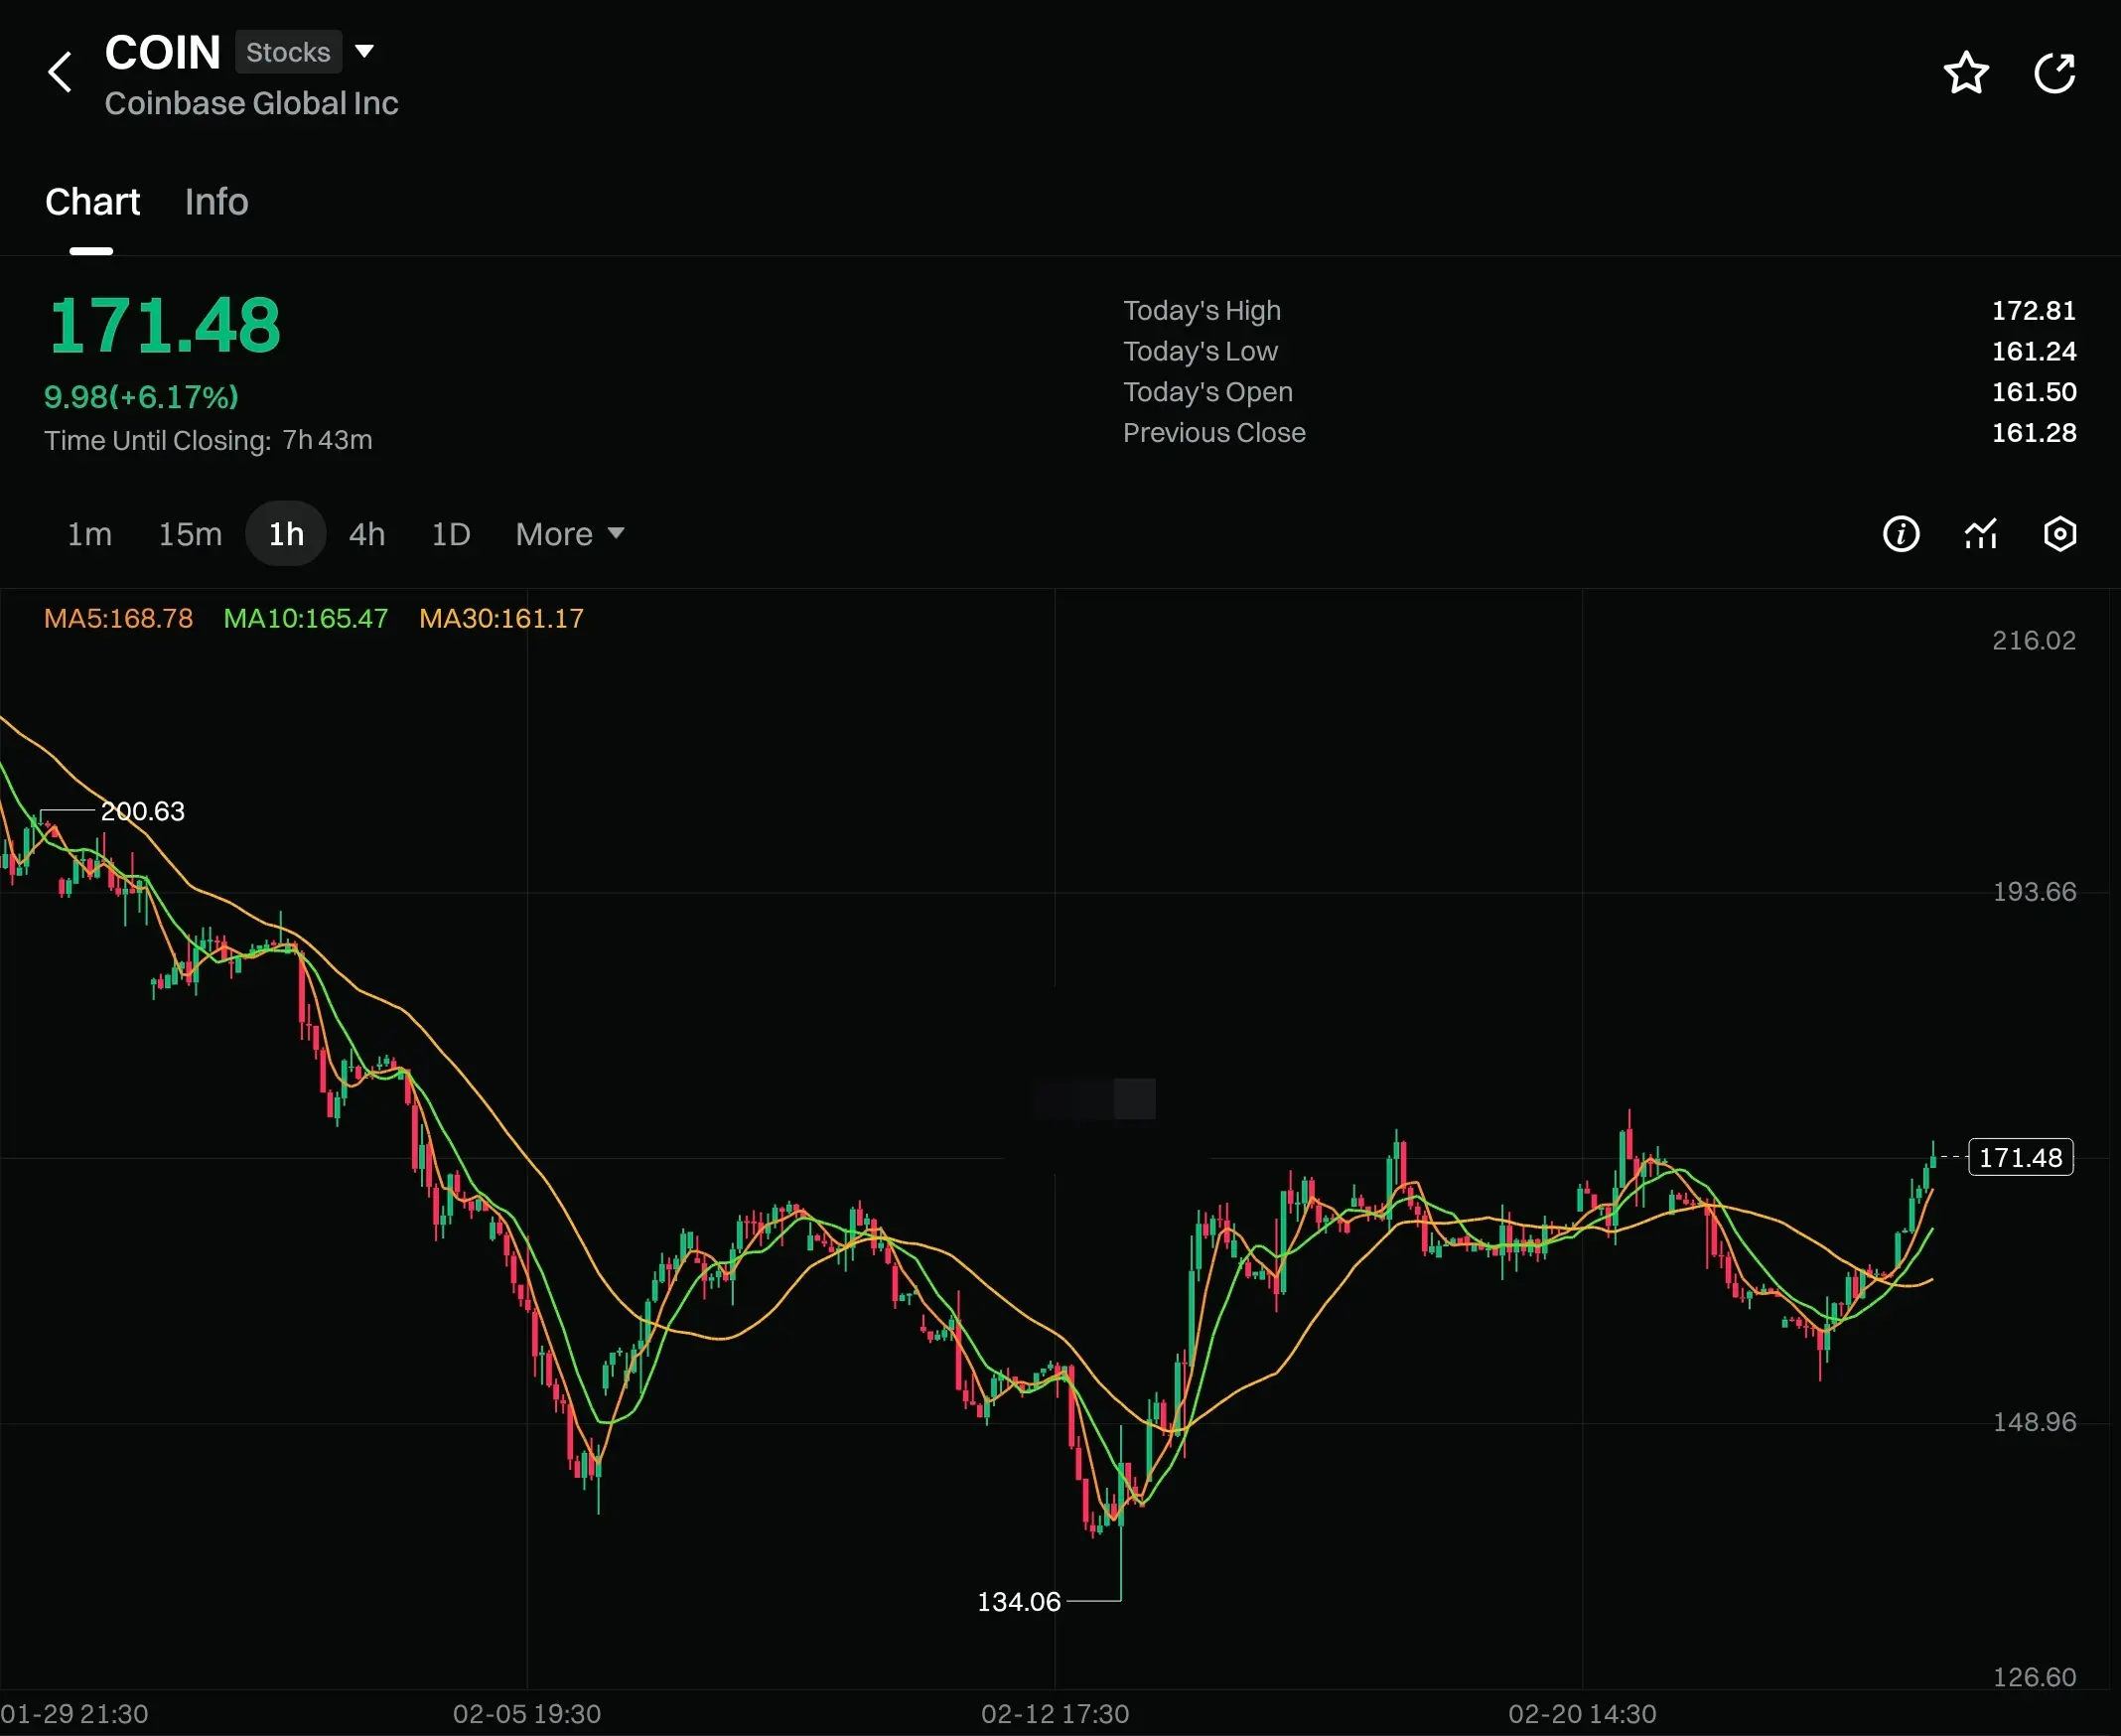Open the More timeframes dropdown
Screen dimensions: 2121x1736
pyautogui.click(x=569, y=534)
